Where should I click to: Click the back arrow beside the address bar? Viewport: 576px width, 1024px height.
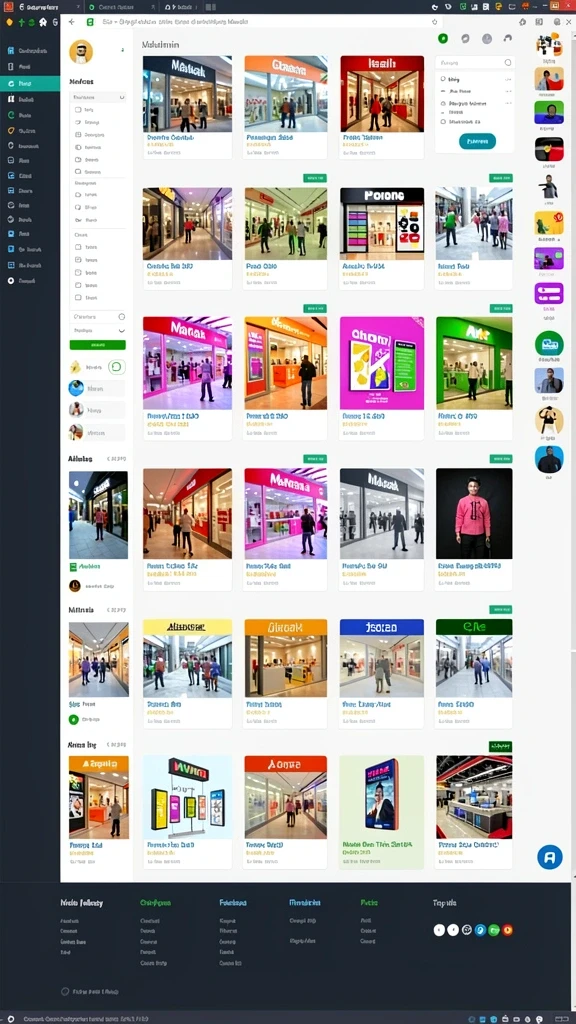click(71, 22)
